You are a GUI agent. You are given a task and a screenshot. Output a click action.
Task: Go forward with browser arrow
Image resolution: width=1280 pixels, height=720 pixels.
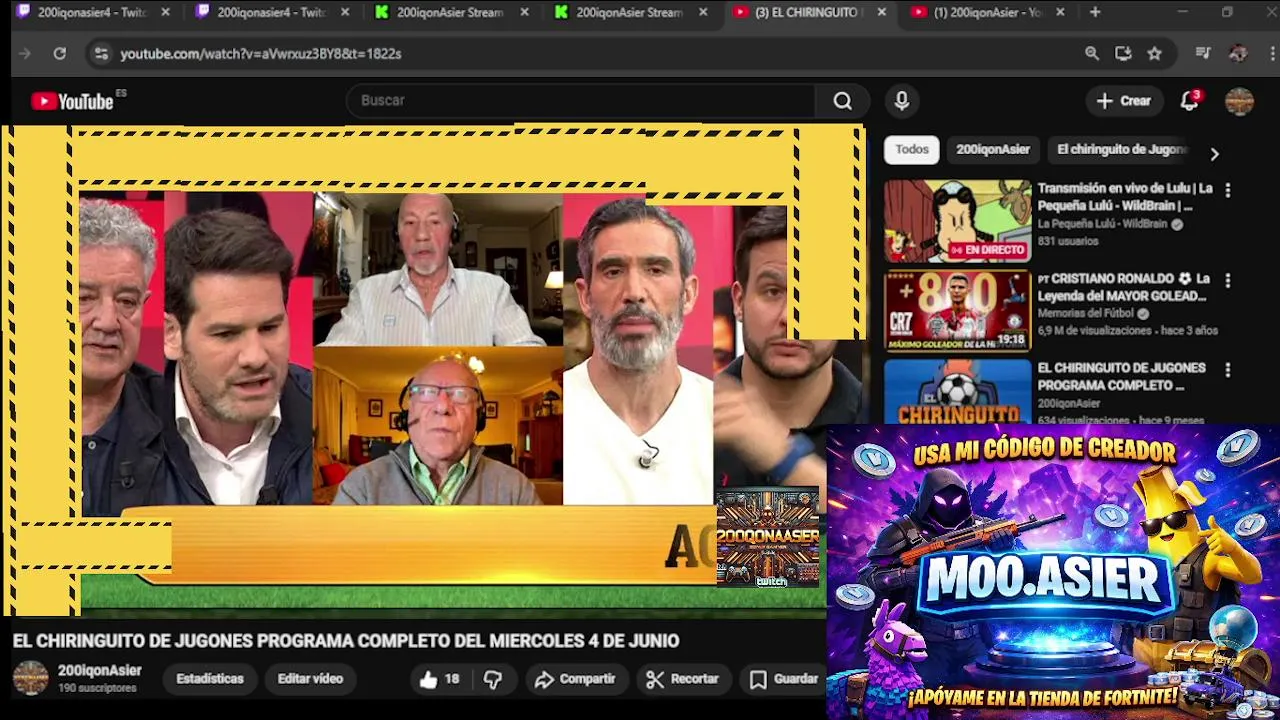point(25,53)
